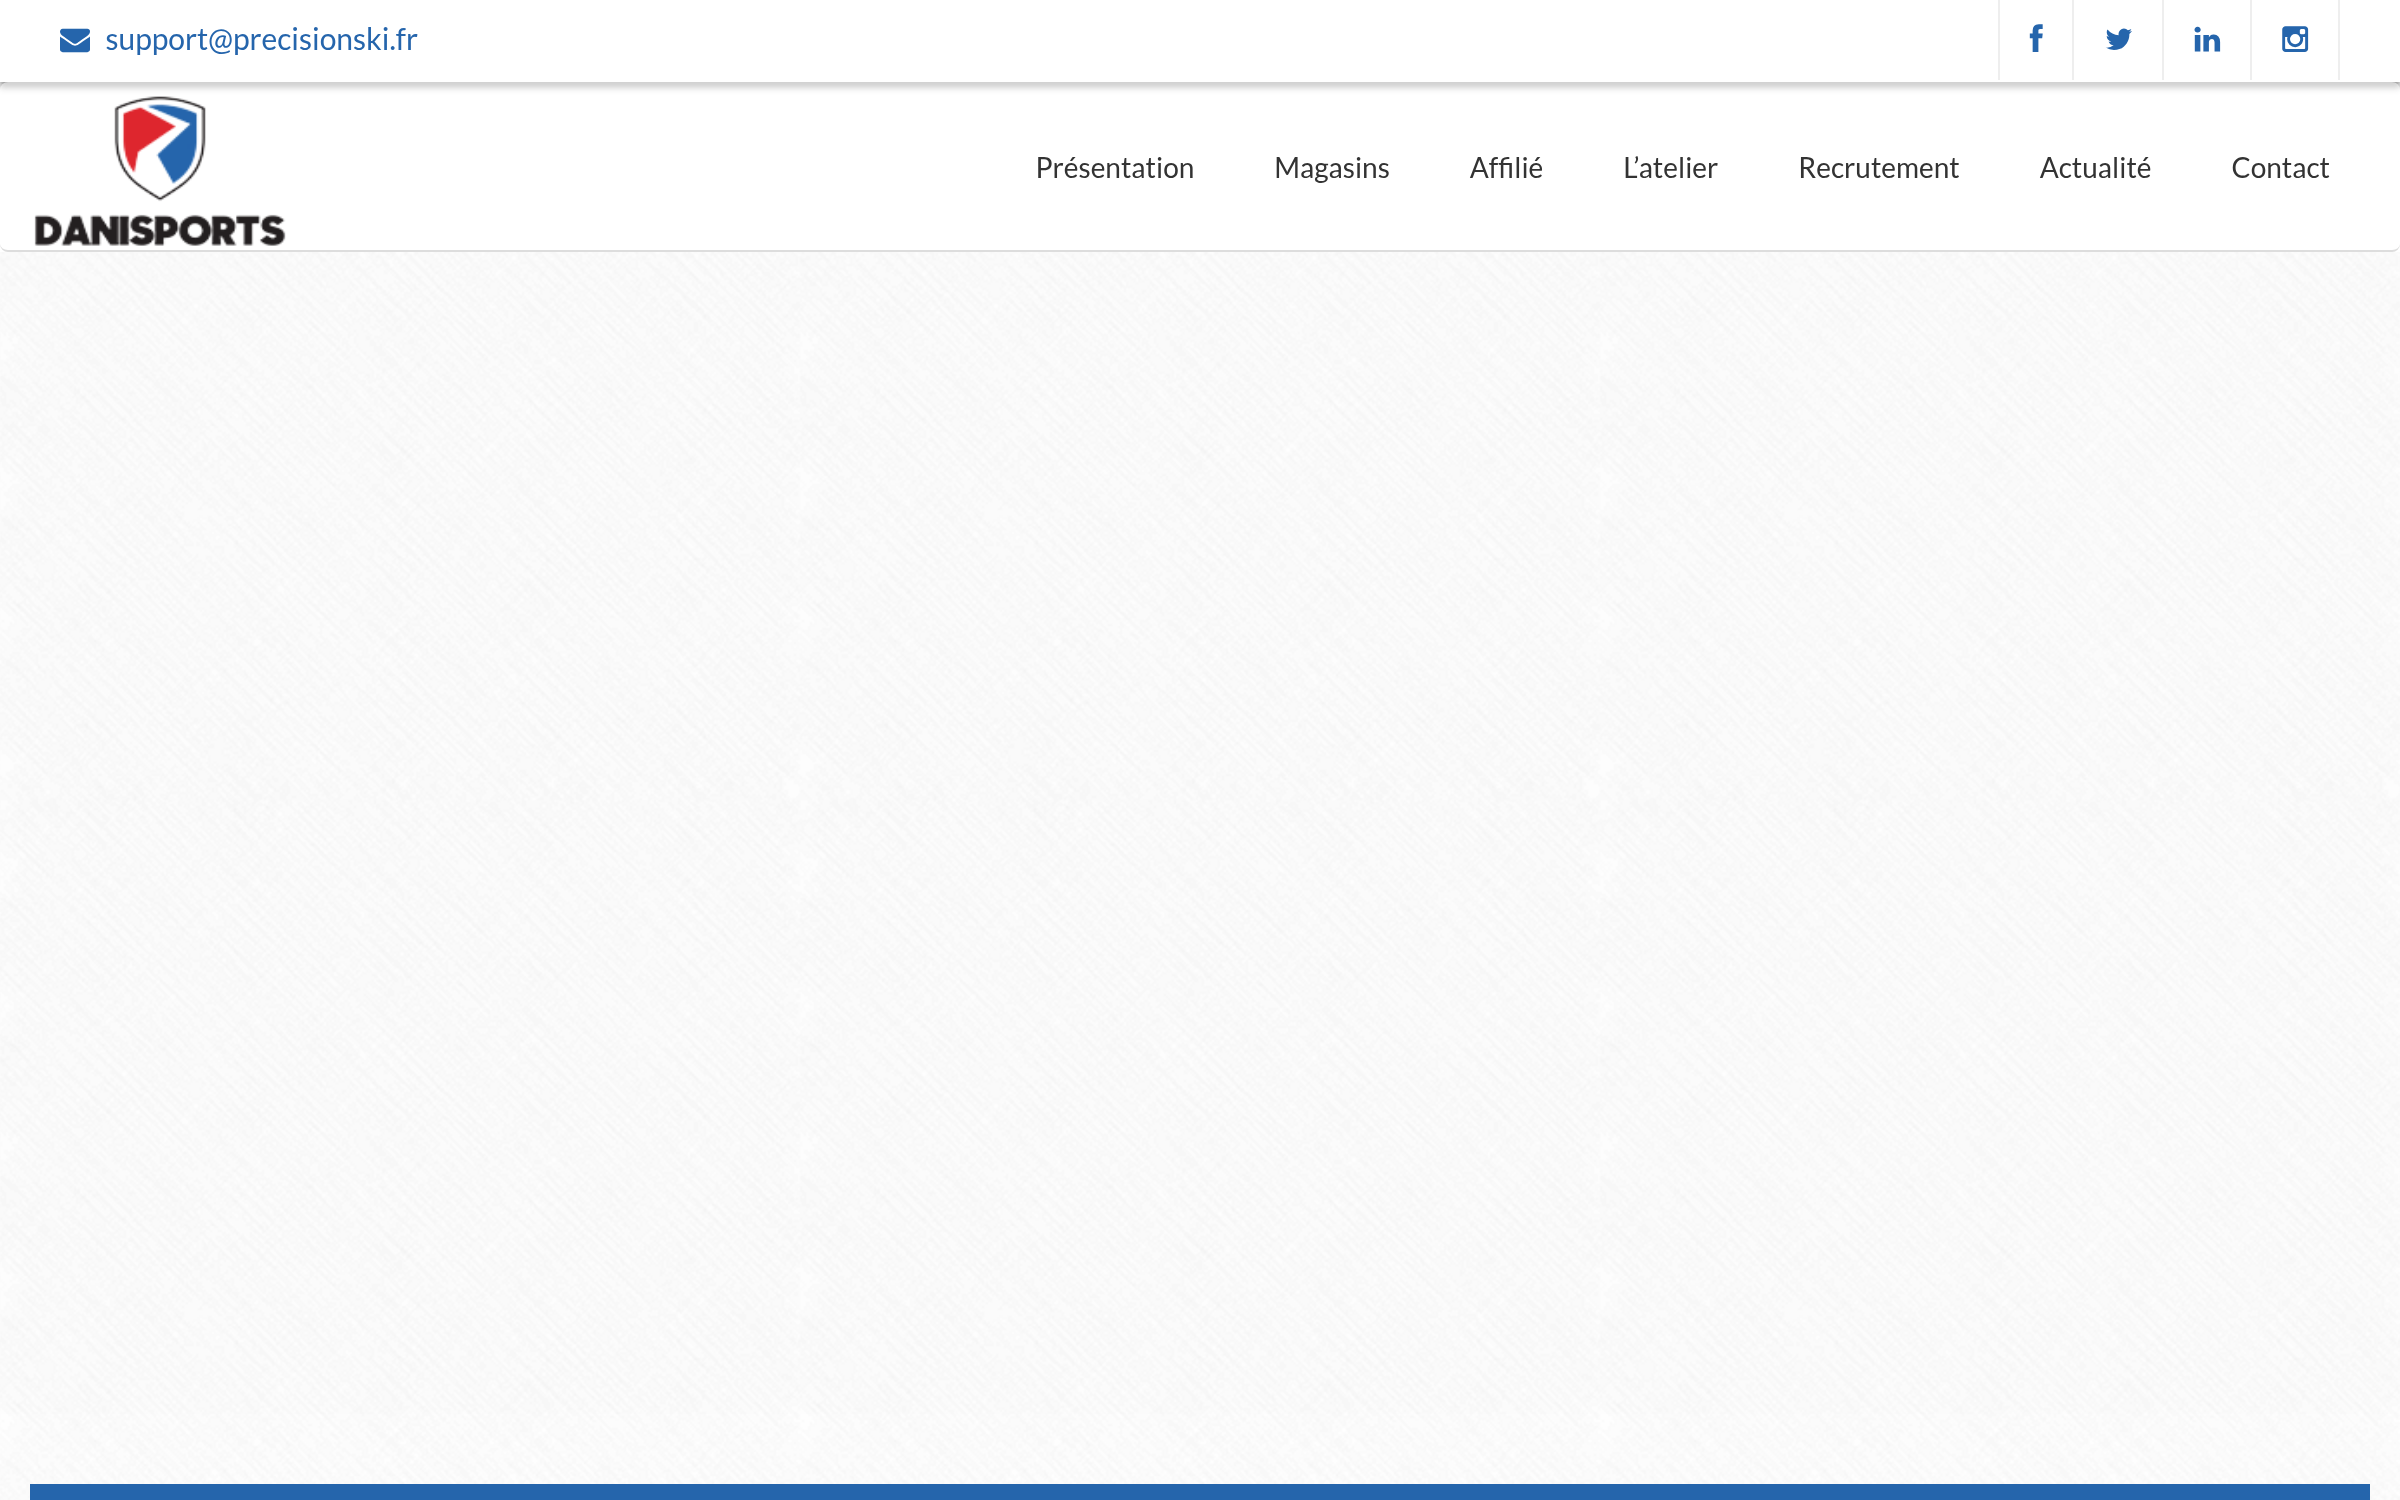2400x1500 pixels.
Task: Open the L'atelier section
Action: [1670, 168]
